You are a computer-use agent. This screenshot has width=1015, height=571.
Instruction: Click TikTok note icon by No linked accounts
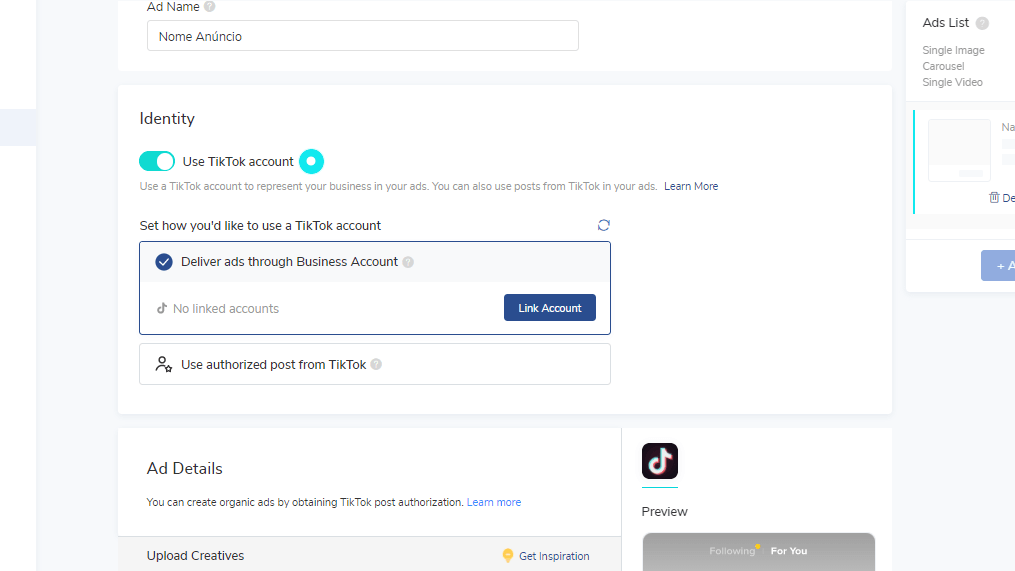pyautogui.click(x=162, y=308)
